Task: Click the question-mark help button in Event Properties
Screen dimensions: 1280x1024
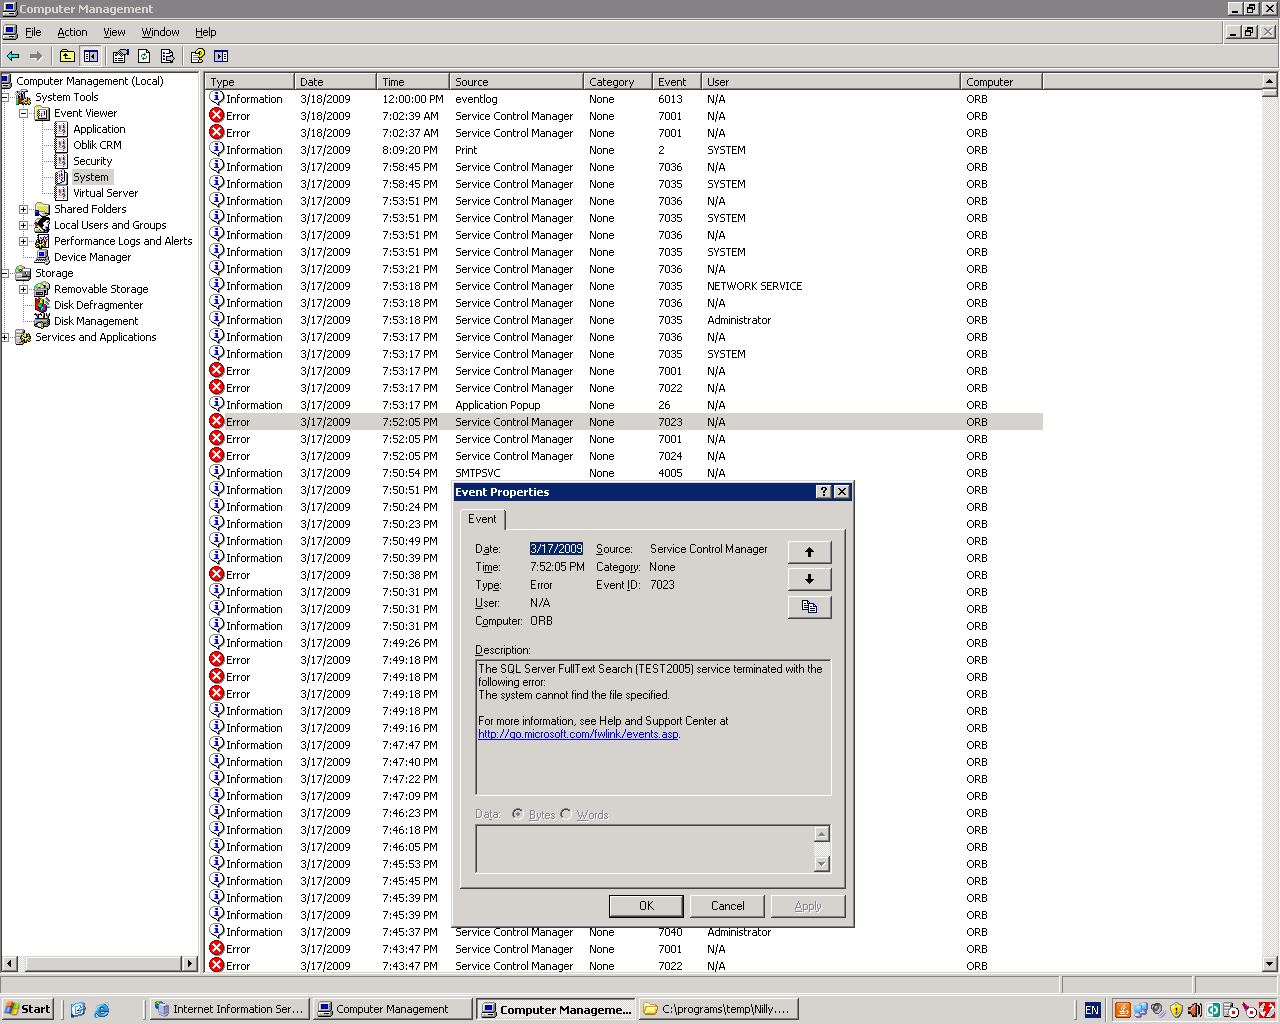Action: (x=823, y=492)
